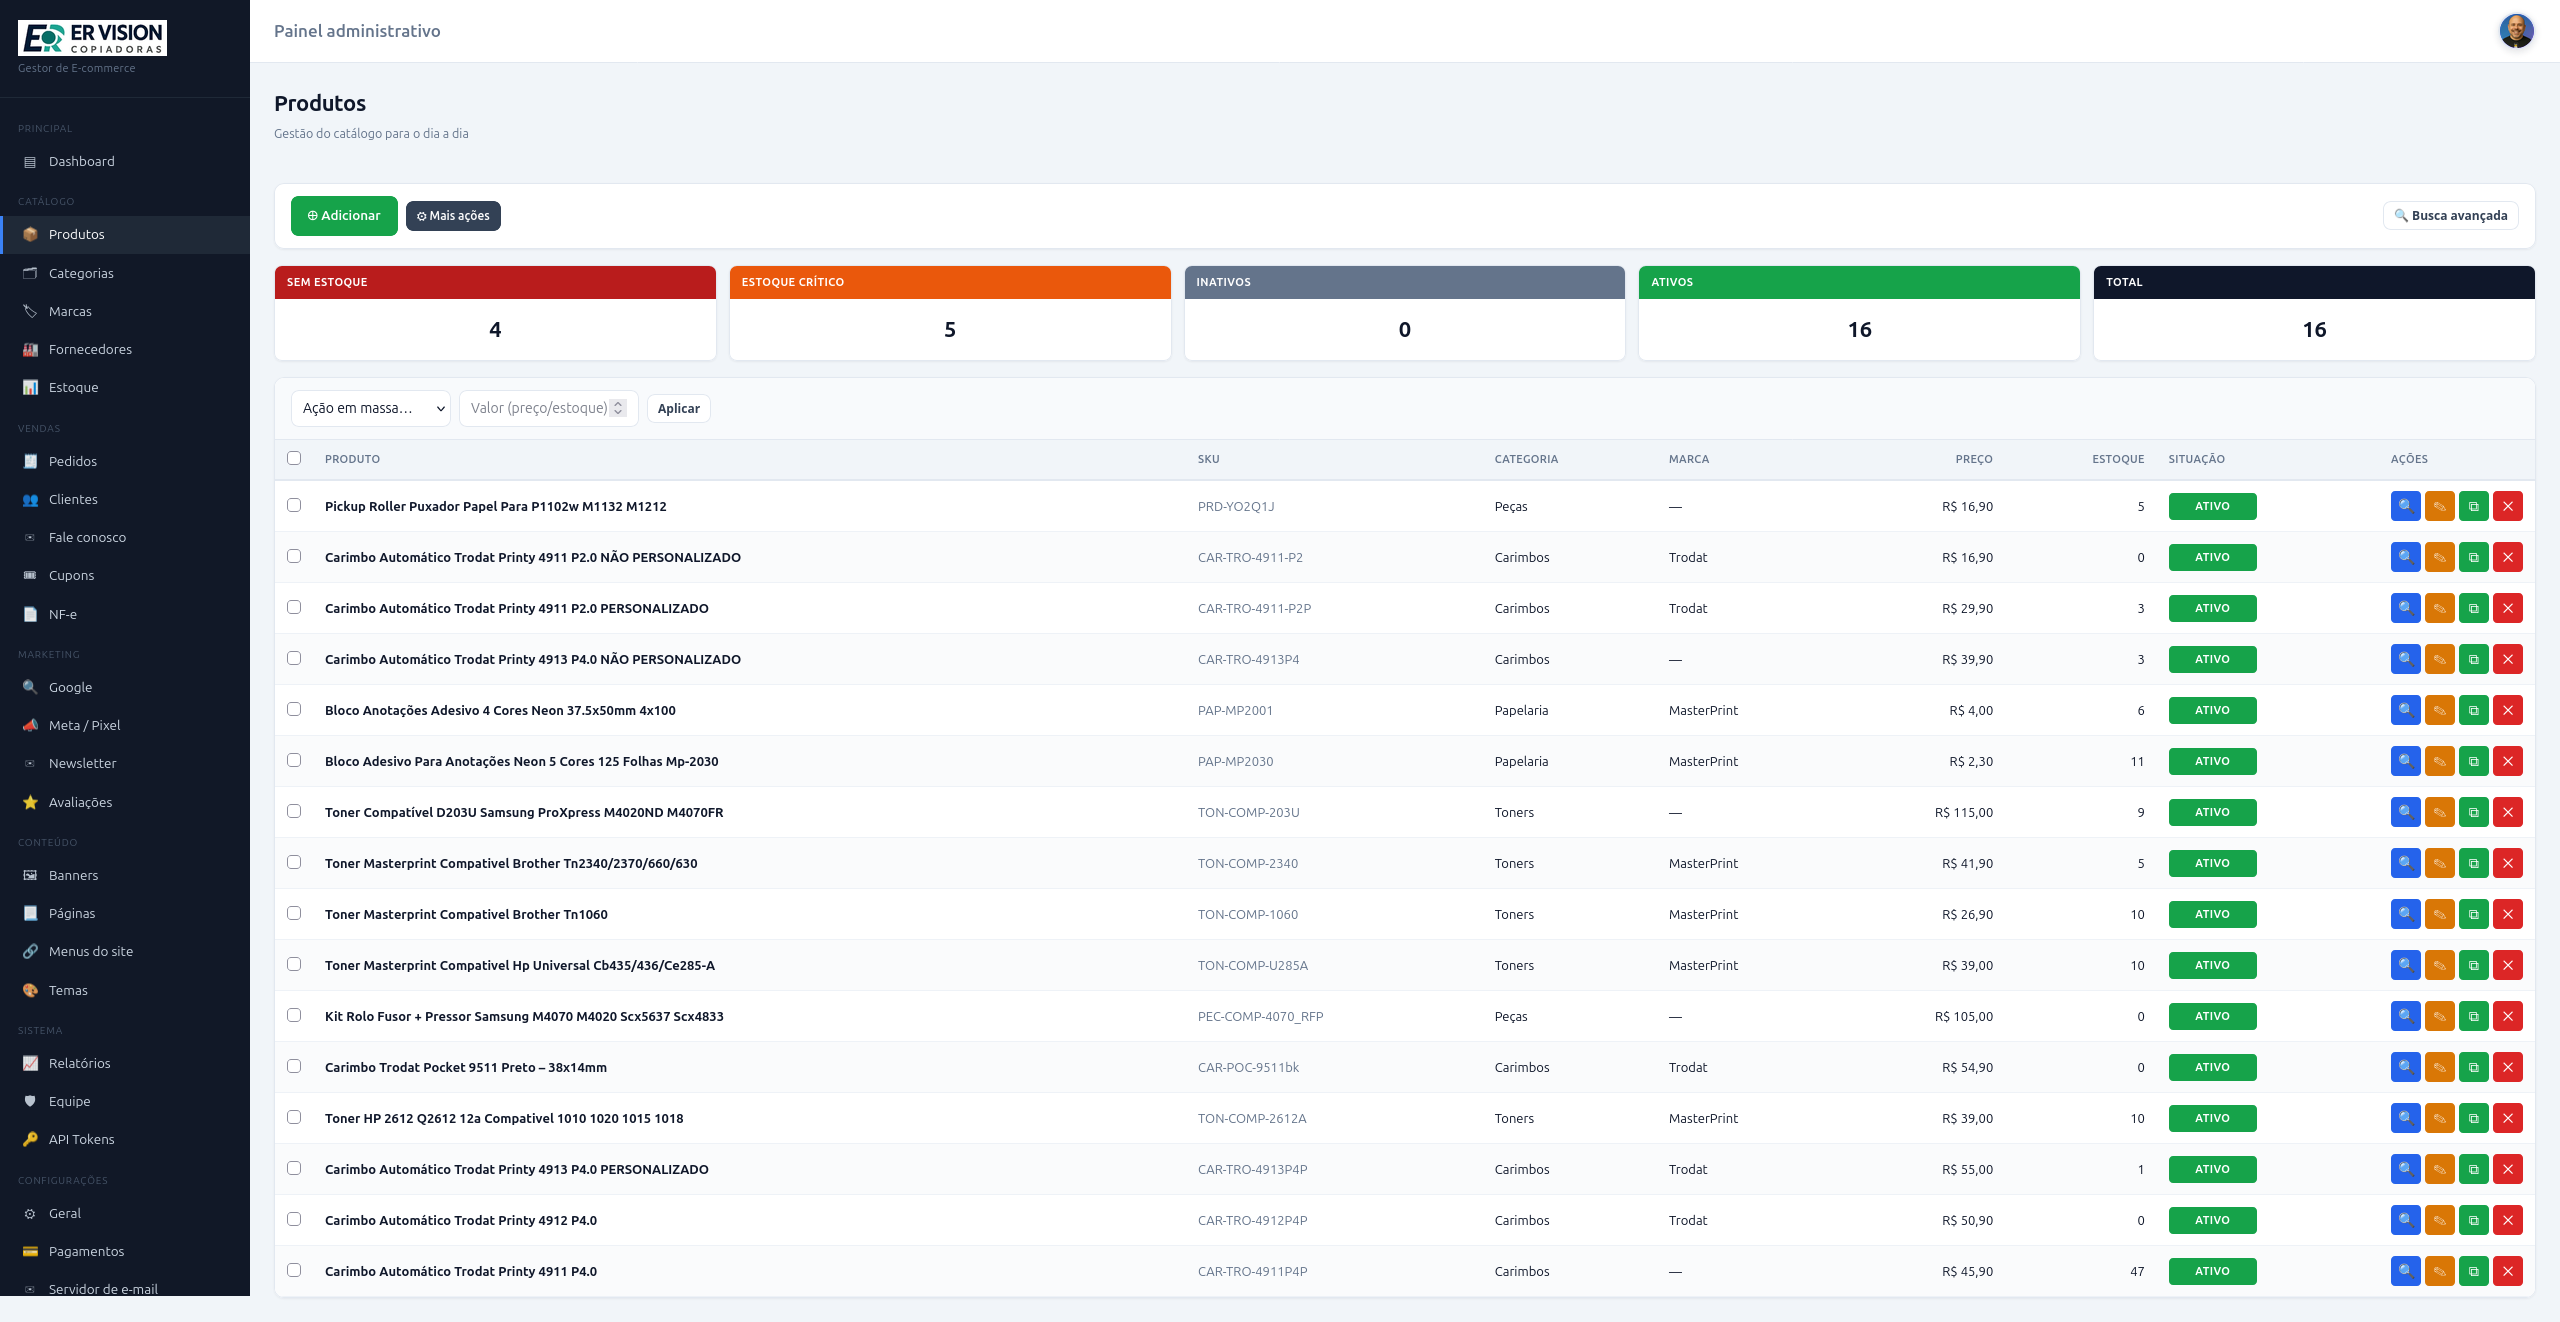This screenshot has width=2560, height=1322.
Task: Click the Clientes sidebar icon
Action: 30,499
